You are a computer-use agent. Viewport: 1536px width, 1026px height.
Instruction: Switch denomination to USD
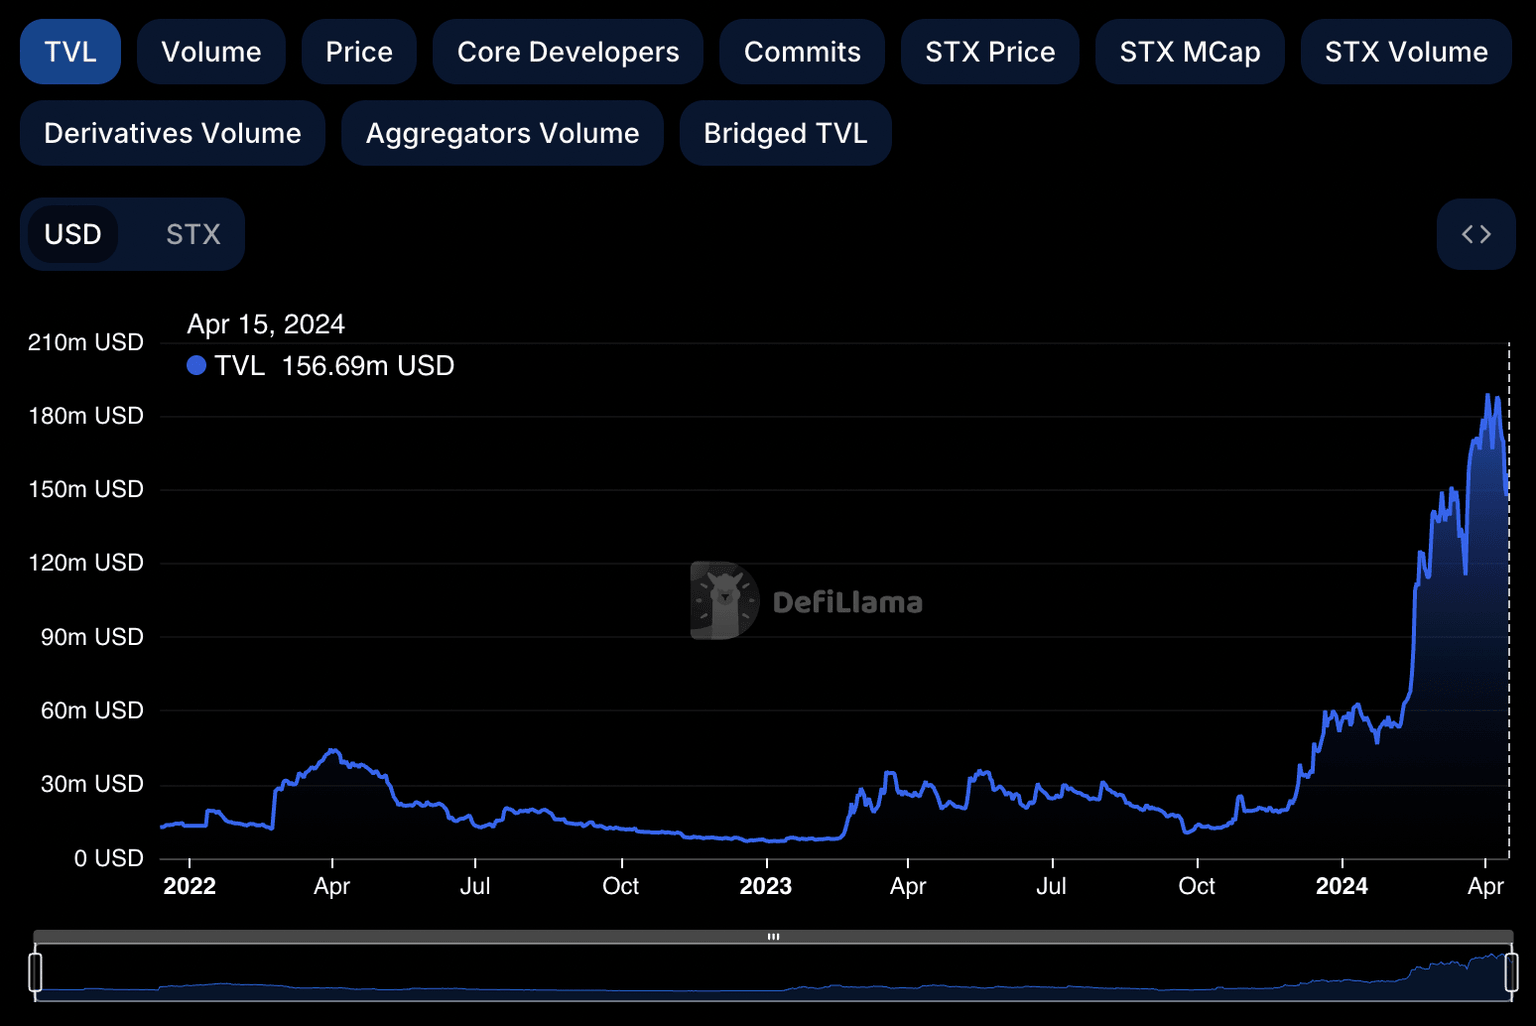(73, 234)
